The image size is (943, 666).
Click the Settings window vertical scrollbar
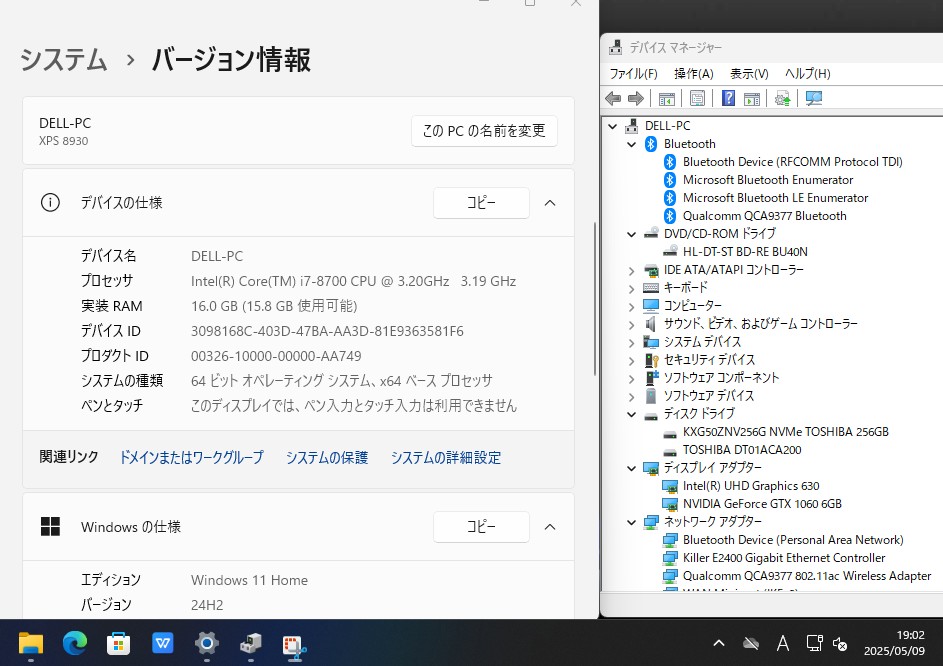point(595,299)
